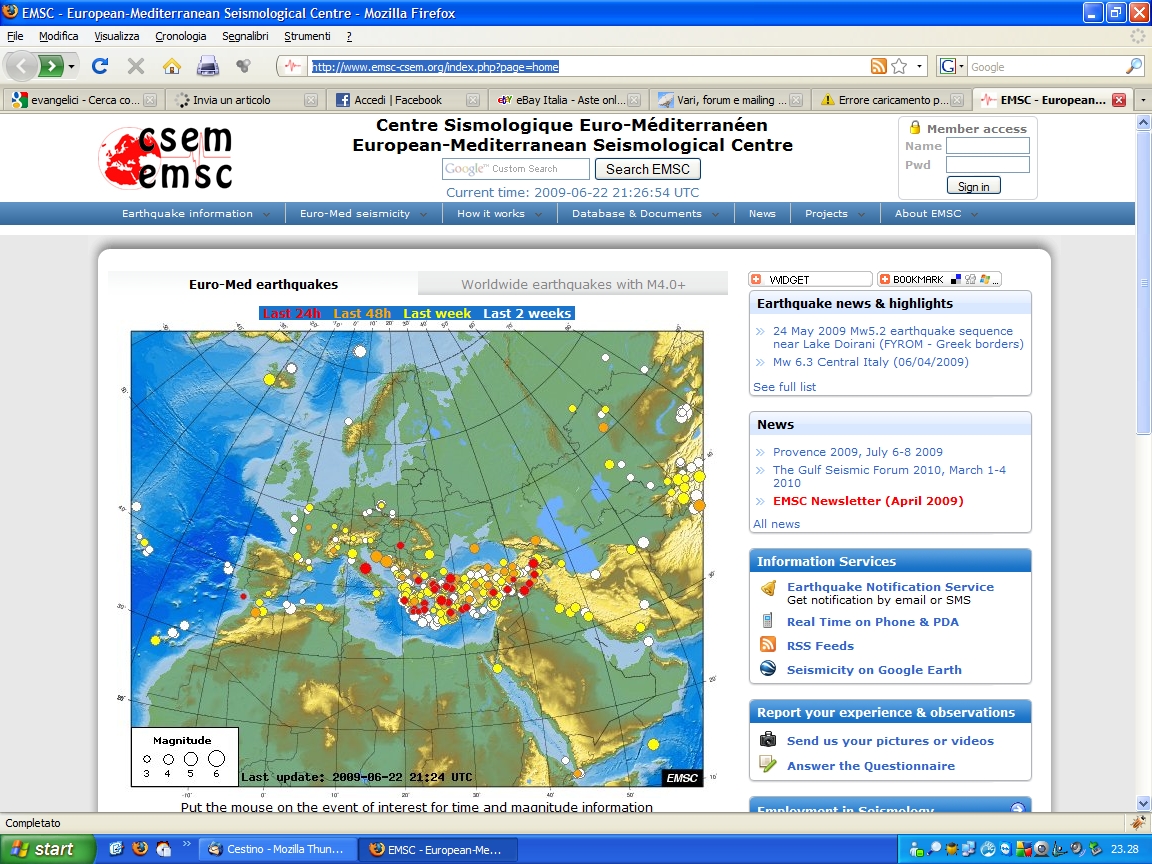The height and width of the screenshot is (864, 1152).
Task: Open the back/forward history dropdown arrow
Action: coord(71,67)
